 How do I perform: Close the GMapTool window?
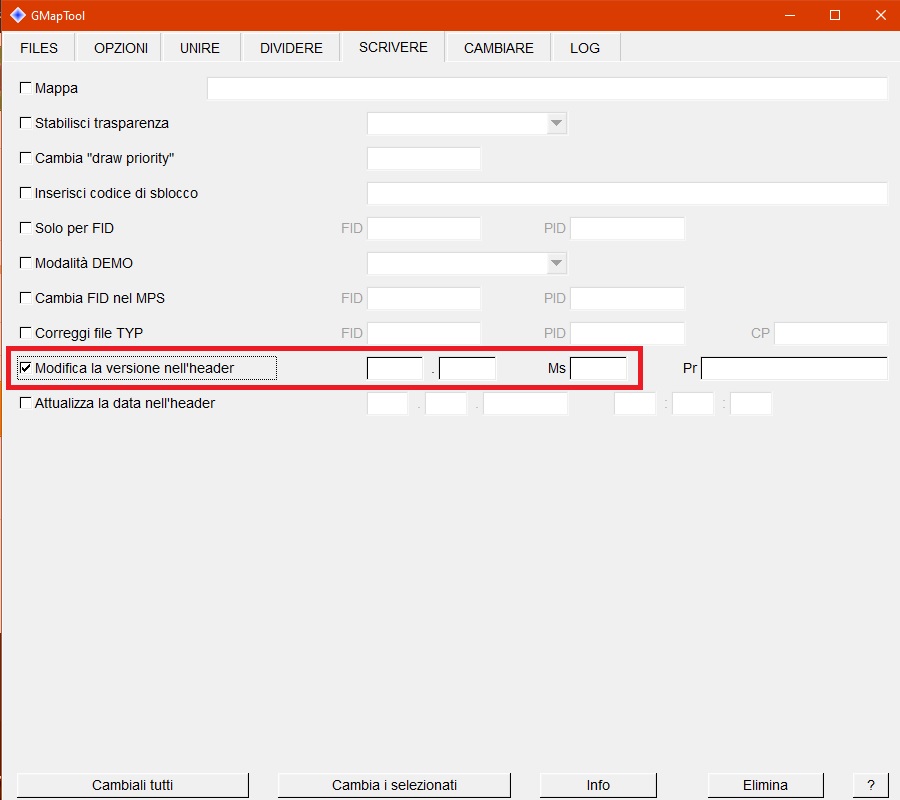[880, 15]
